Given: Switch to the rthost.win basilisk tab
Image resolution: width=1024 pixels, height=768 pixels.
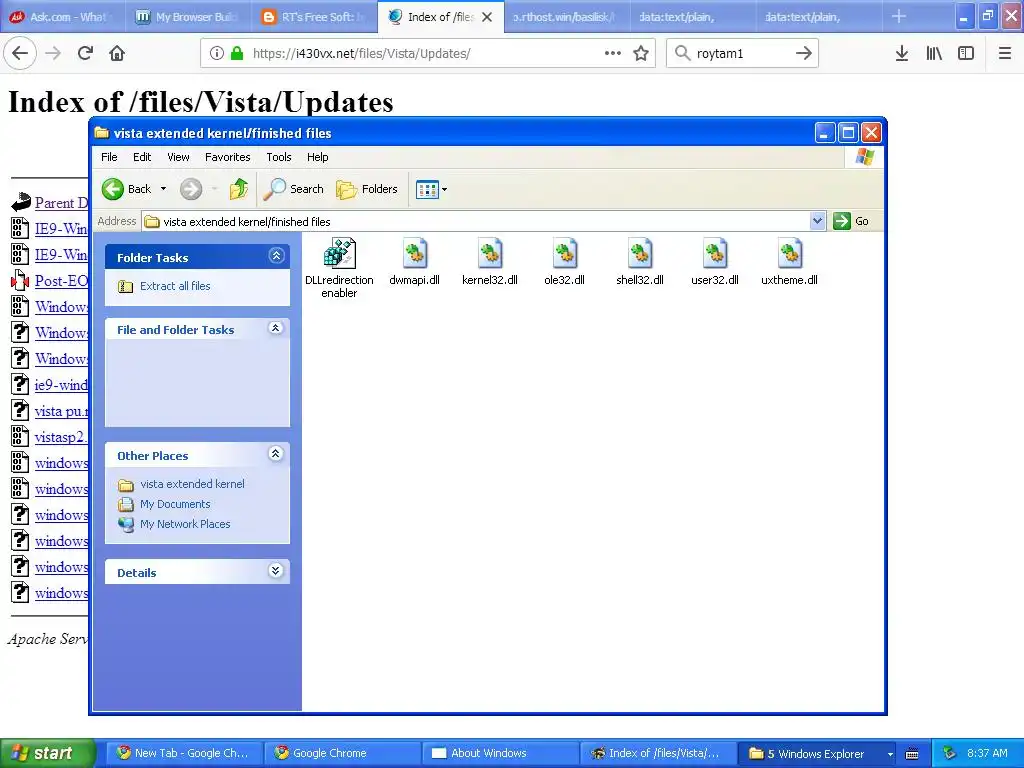Looking at the screenshot, I should pyautogui.click(x=566, y=17).
